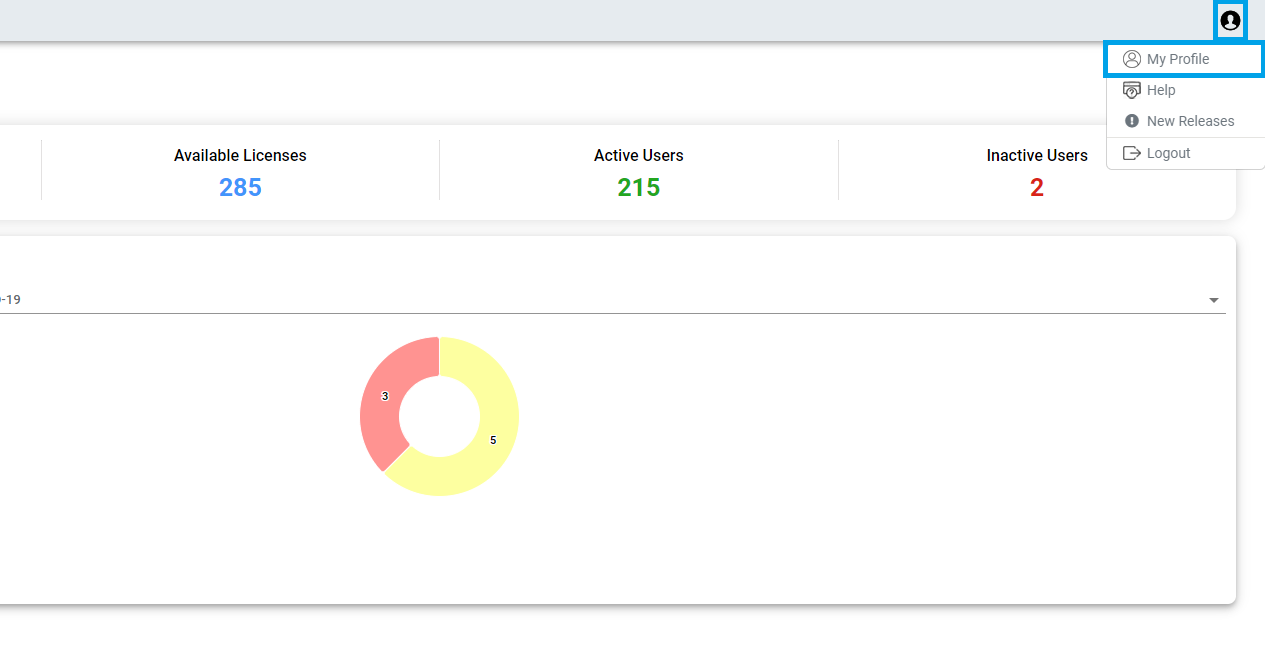The height and width of the screenshot is (664, 1265).
Task: Select the Logout menu text
Action: tap(1168, 153)
